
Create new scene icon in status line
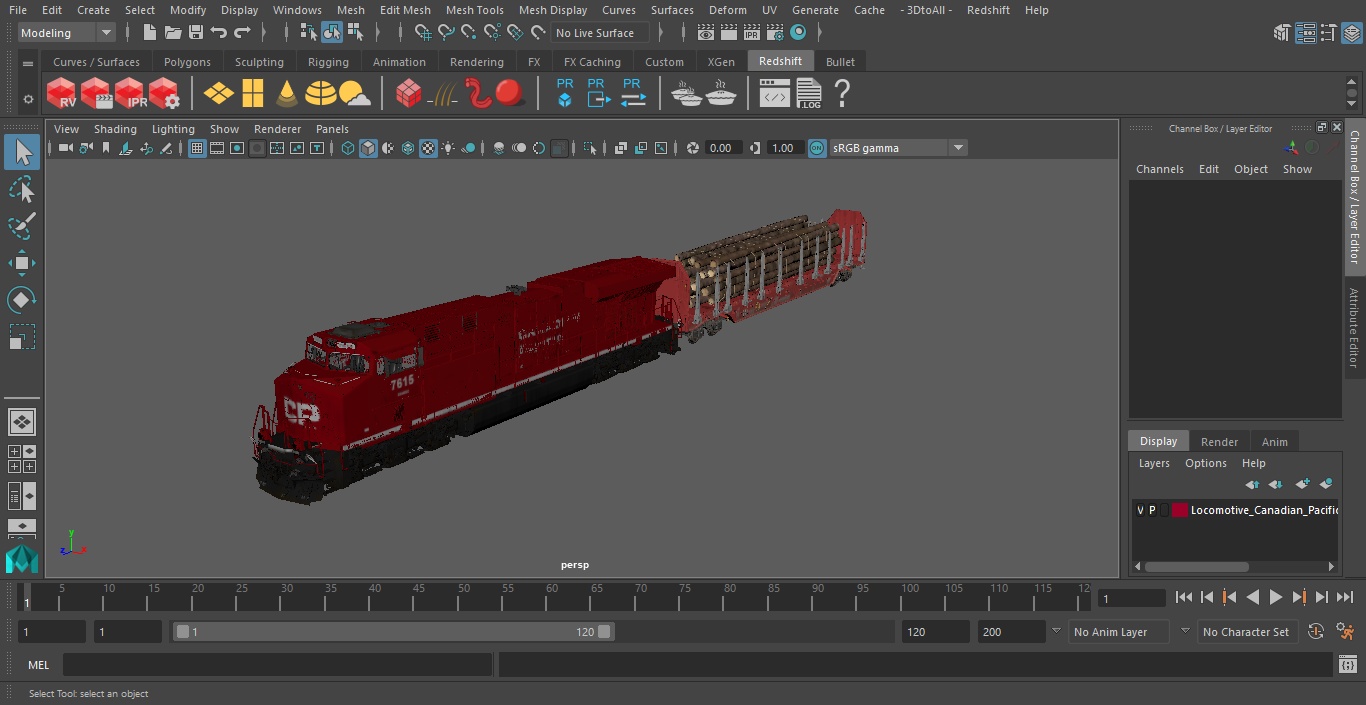coord(150,33)
